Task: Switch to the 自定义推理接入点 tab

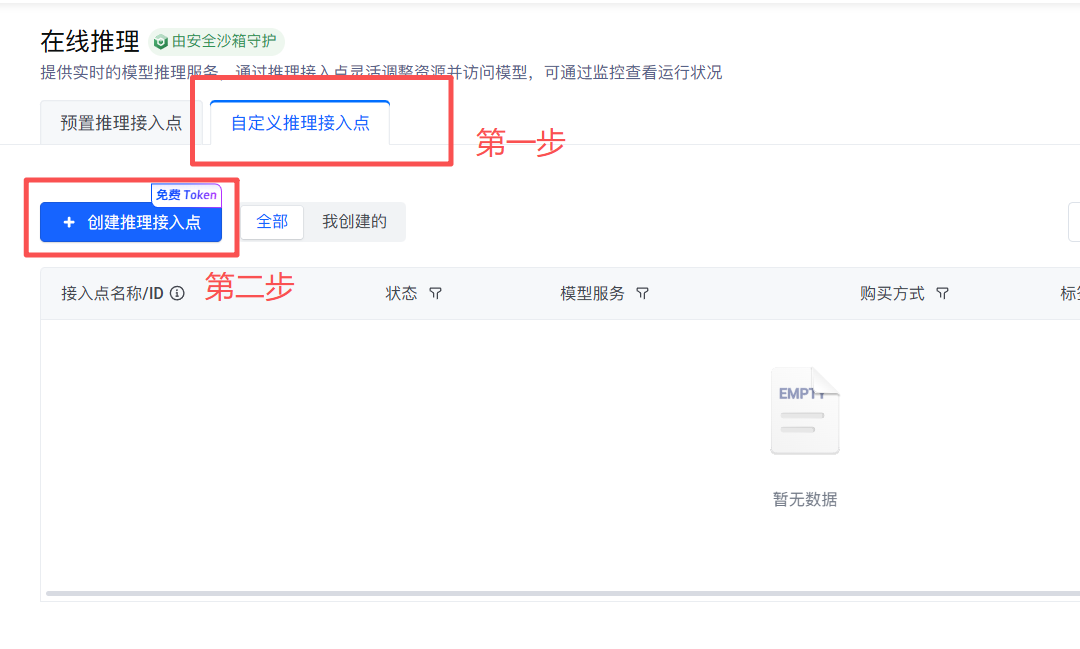Action: (x=298, y=121)
